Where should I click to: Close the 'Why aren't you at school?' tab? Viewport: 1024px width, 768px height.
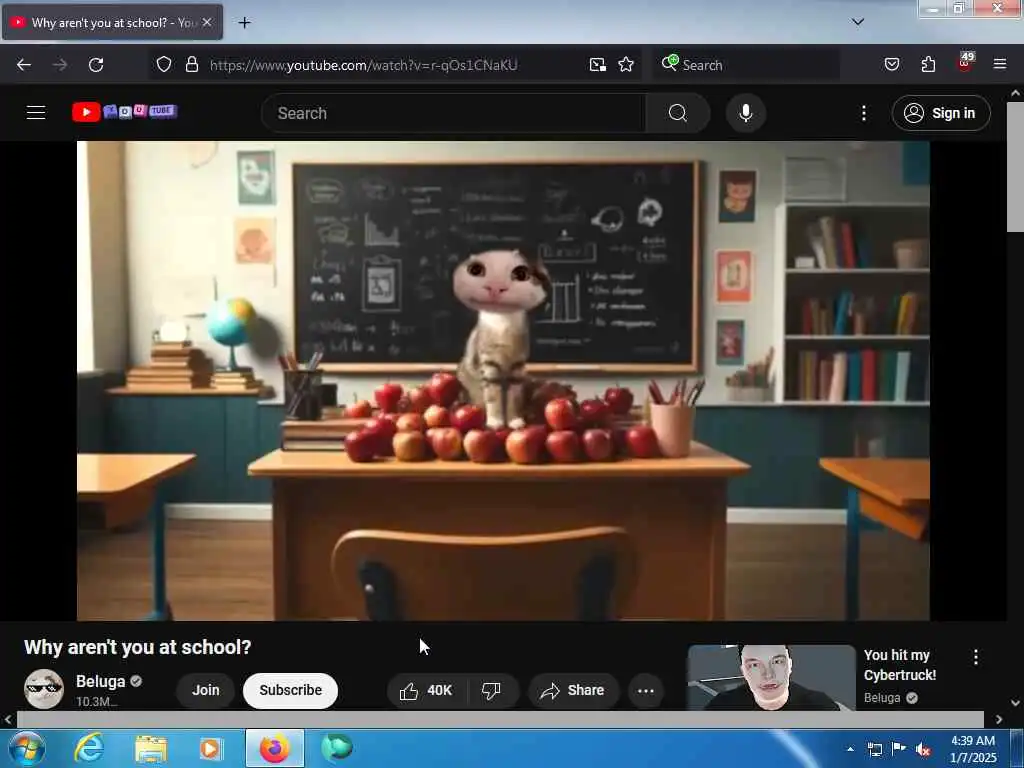[x=207, y=22]
